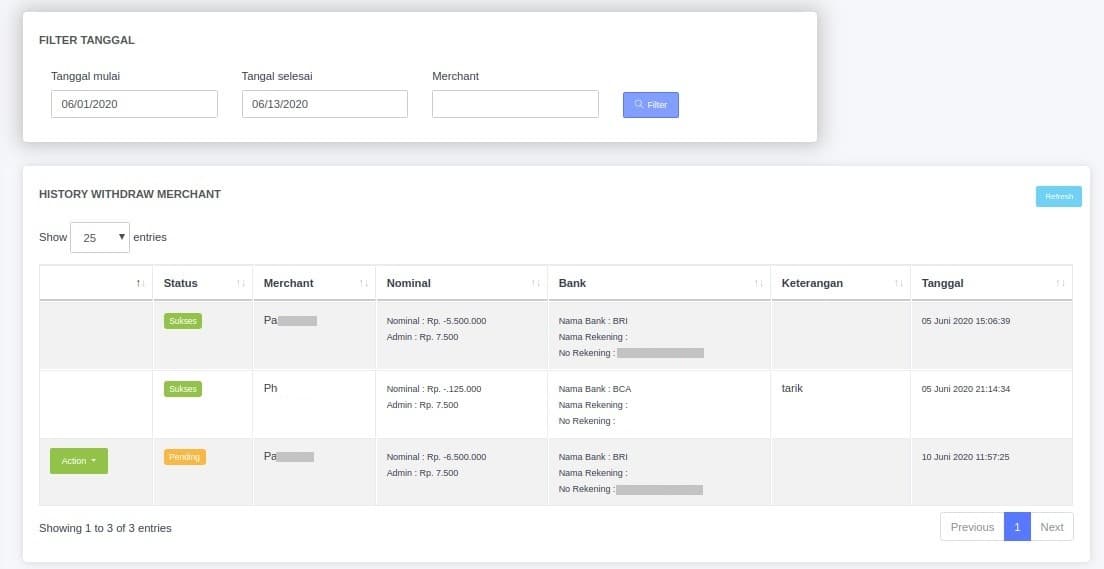Open the Action dropdown for pending row
The image size is (1104, 569).
79,461
